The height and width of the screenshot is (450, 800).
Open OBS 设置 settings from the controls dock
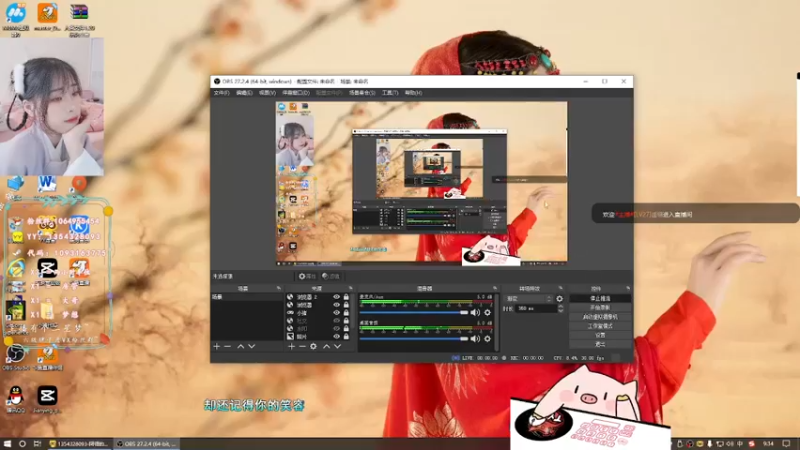click(600, 335)
